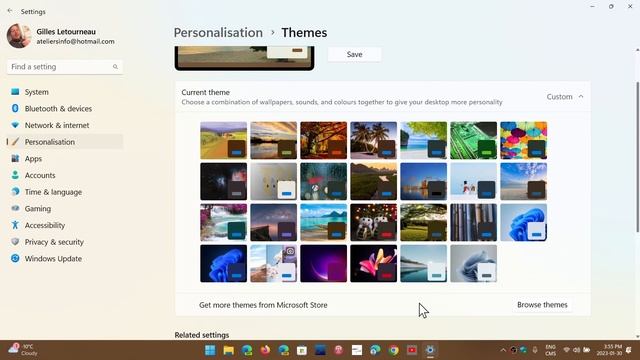The image size is (640, 360).
Task: Show hidden system tray icons
Action: click(503, 350)
